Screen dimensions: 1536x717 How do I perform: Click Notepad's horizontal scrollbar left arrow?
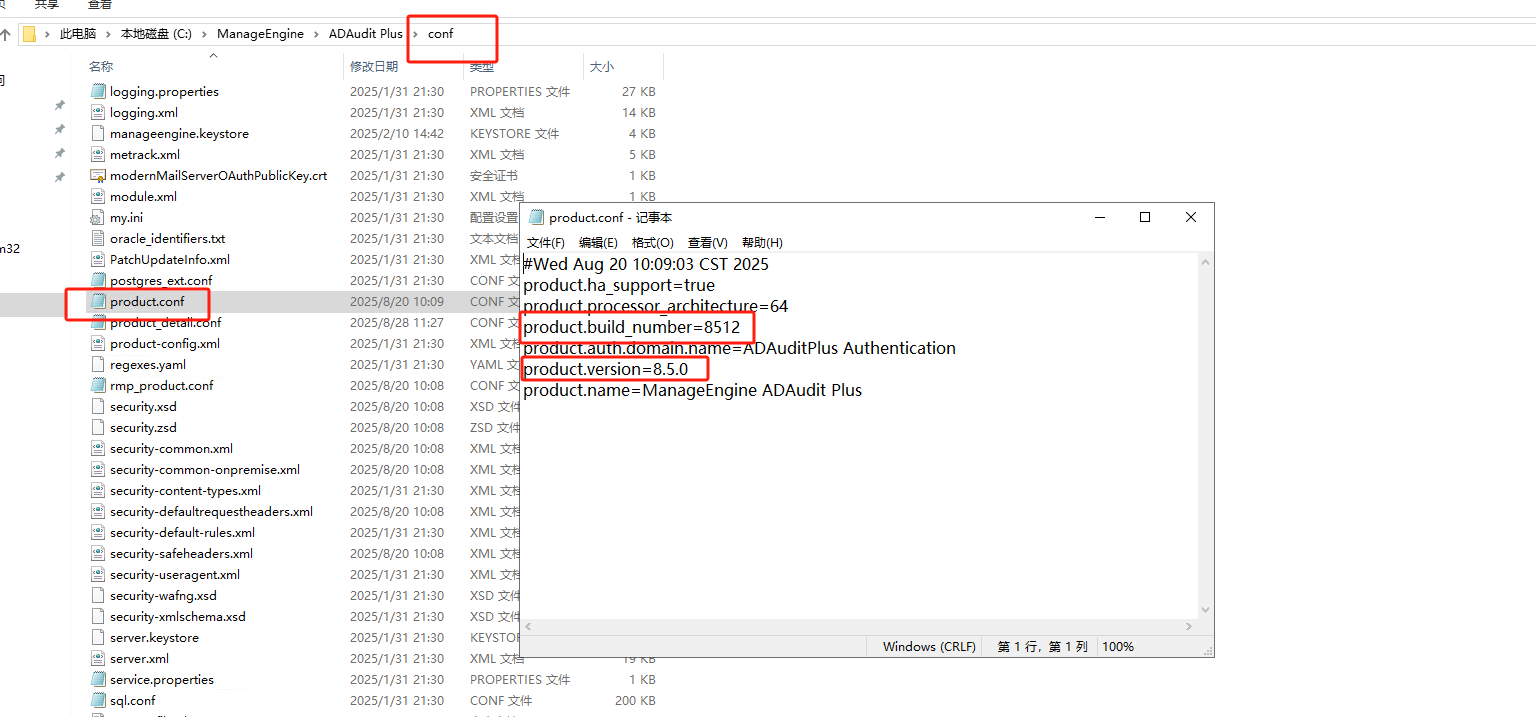(x=528, y=627)
